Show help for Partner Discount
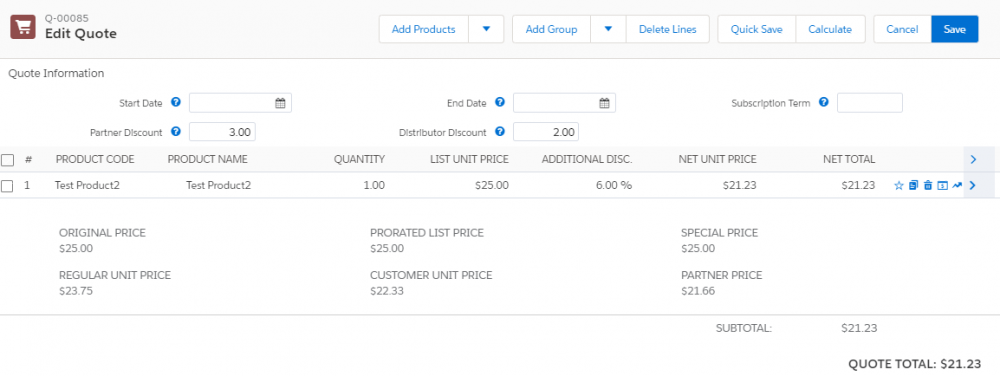This screenshot has height=376, width=1000. tap(176, 132)
